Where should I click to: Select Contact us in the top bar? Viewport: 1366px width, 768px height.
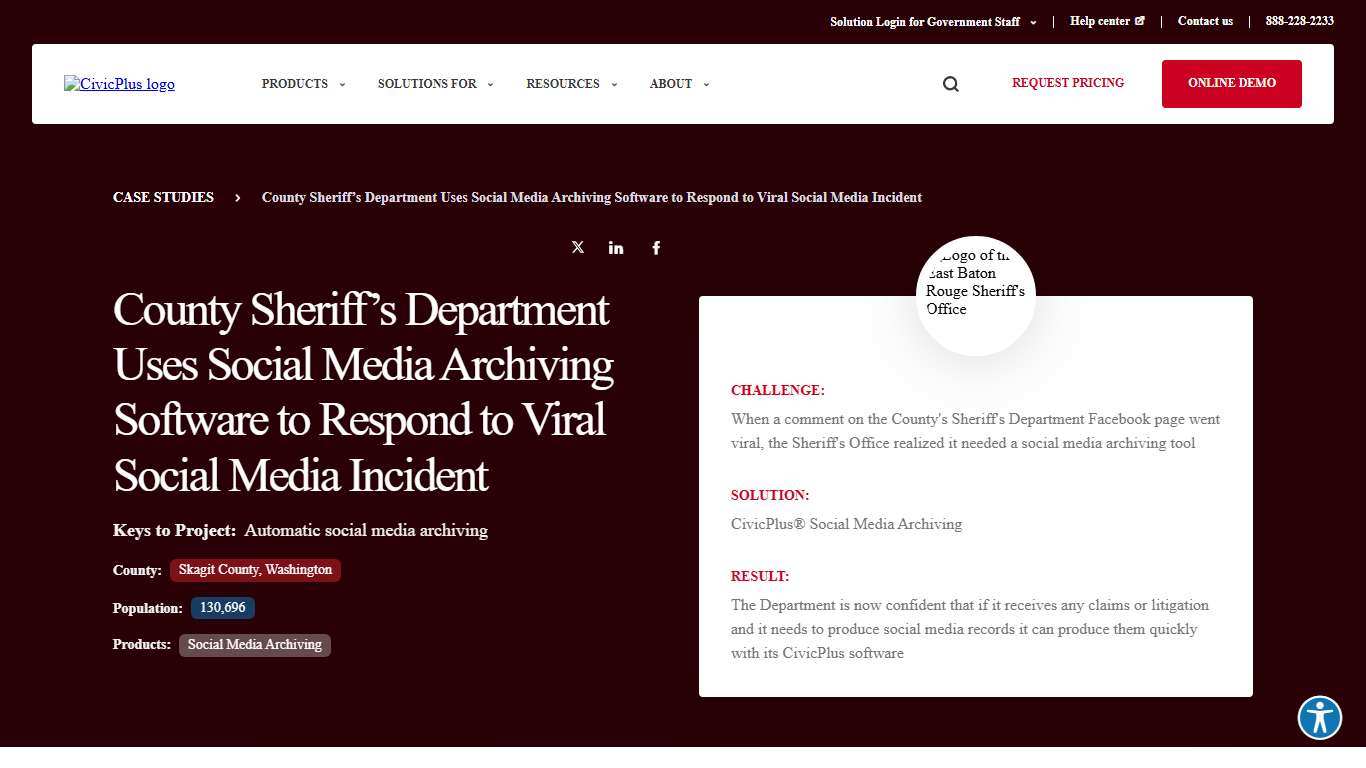click(x=1205, y=21)
